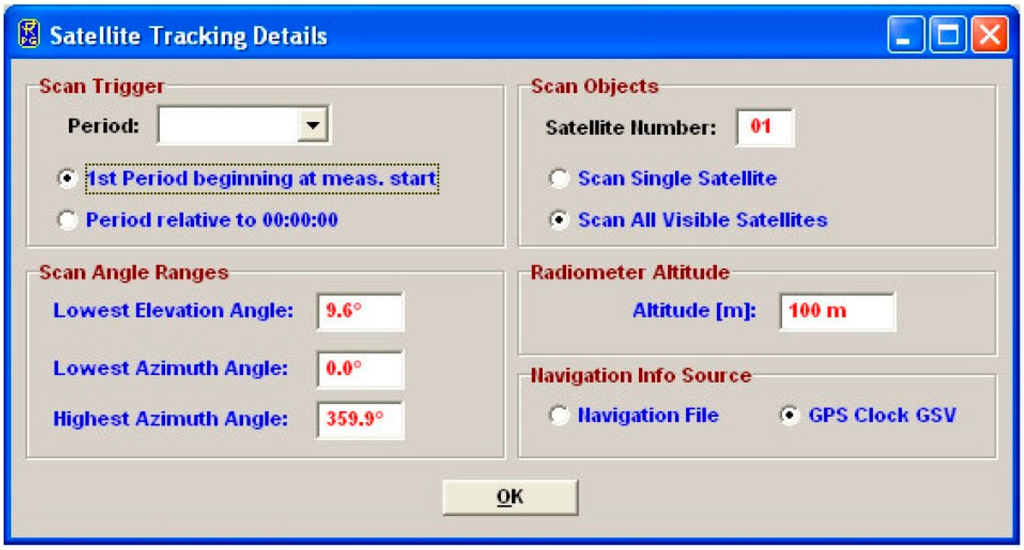This screenshot has height=550, width=1024.
Task: Click the Lowest Elevation Angle: label
Action: pos(174,311)
